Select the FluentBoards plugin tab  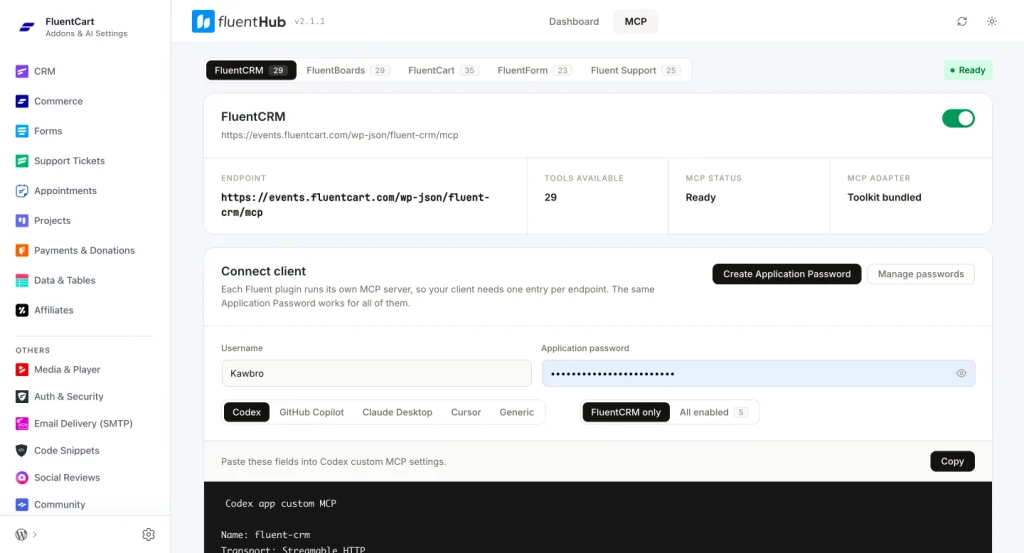(347, 71)
